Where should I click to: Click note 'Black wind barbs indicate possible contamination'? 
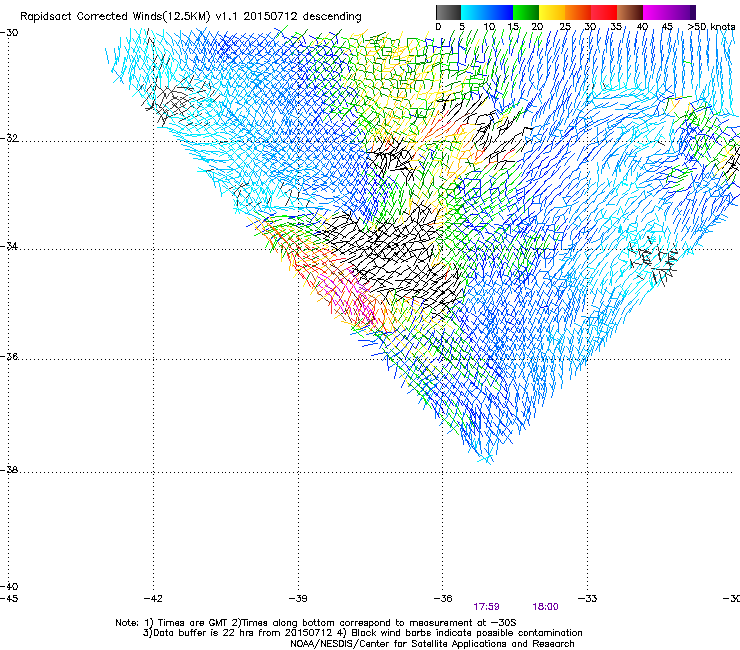[467, 633]
